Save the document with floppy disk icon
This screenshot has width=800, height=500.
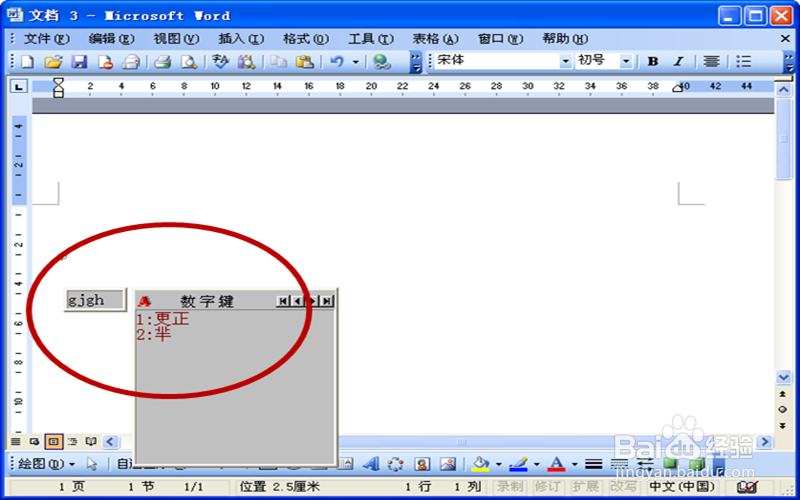click(x=79, y=62)
